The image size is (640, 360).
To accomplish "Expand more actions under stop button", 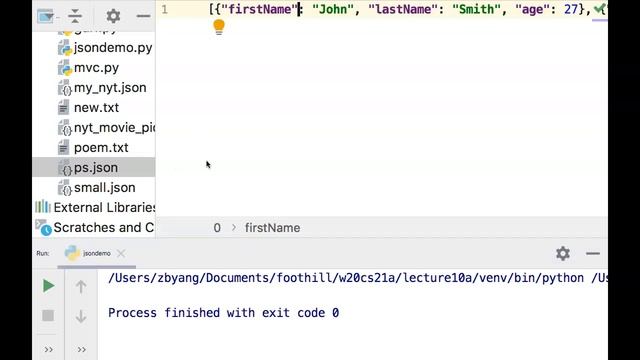I will pyautogui.click(x=49, y=349).
